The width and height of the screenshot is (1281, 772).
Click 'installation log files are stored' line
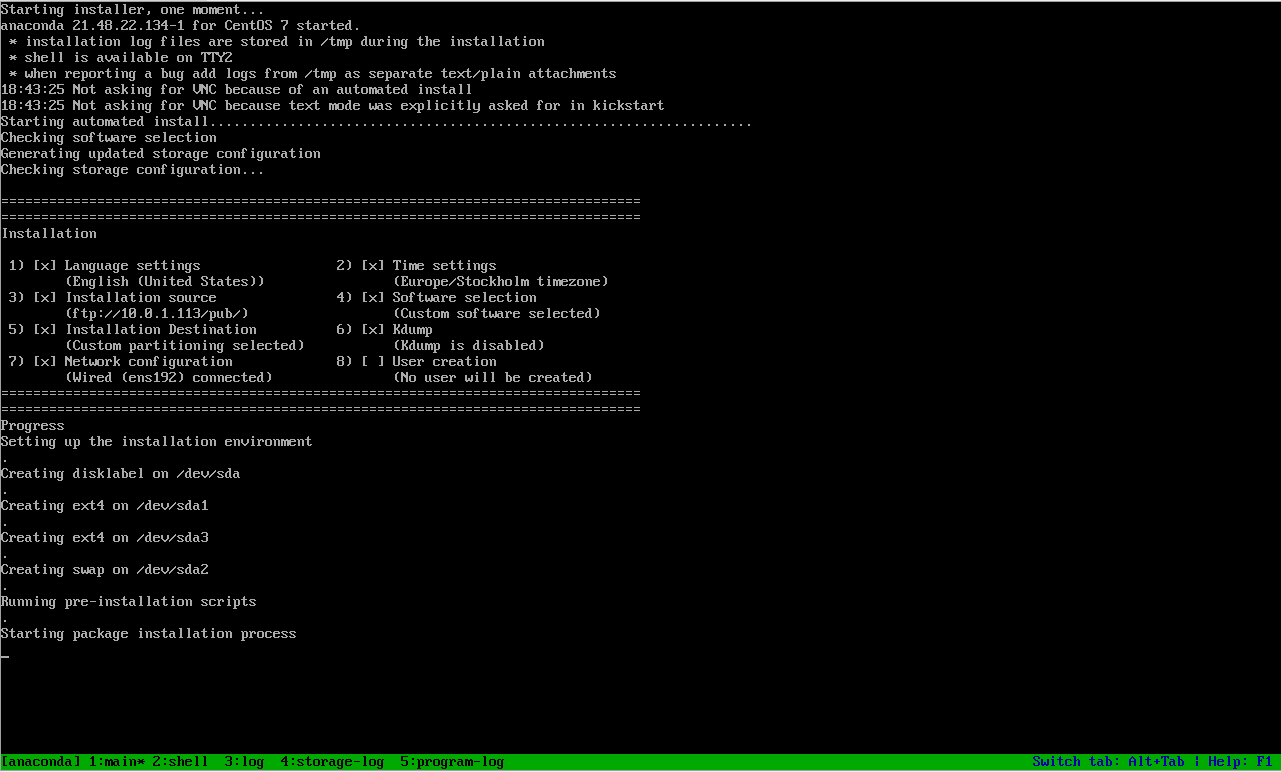(x=276, y=42)
